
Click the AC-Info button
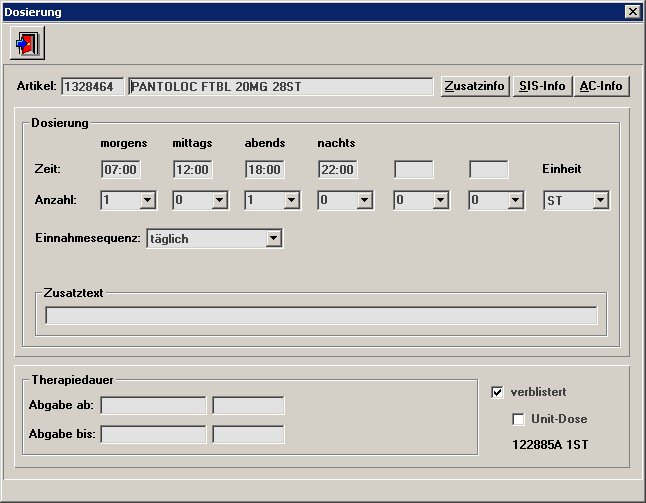[601, 86]
